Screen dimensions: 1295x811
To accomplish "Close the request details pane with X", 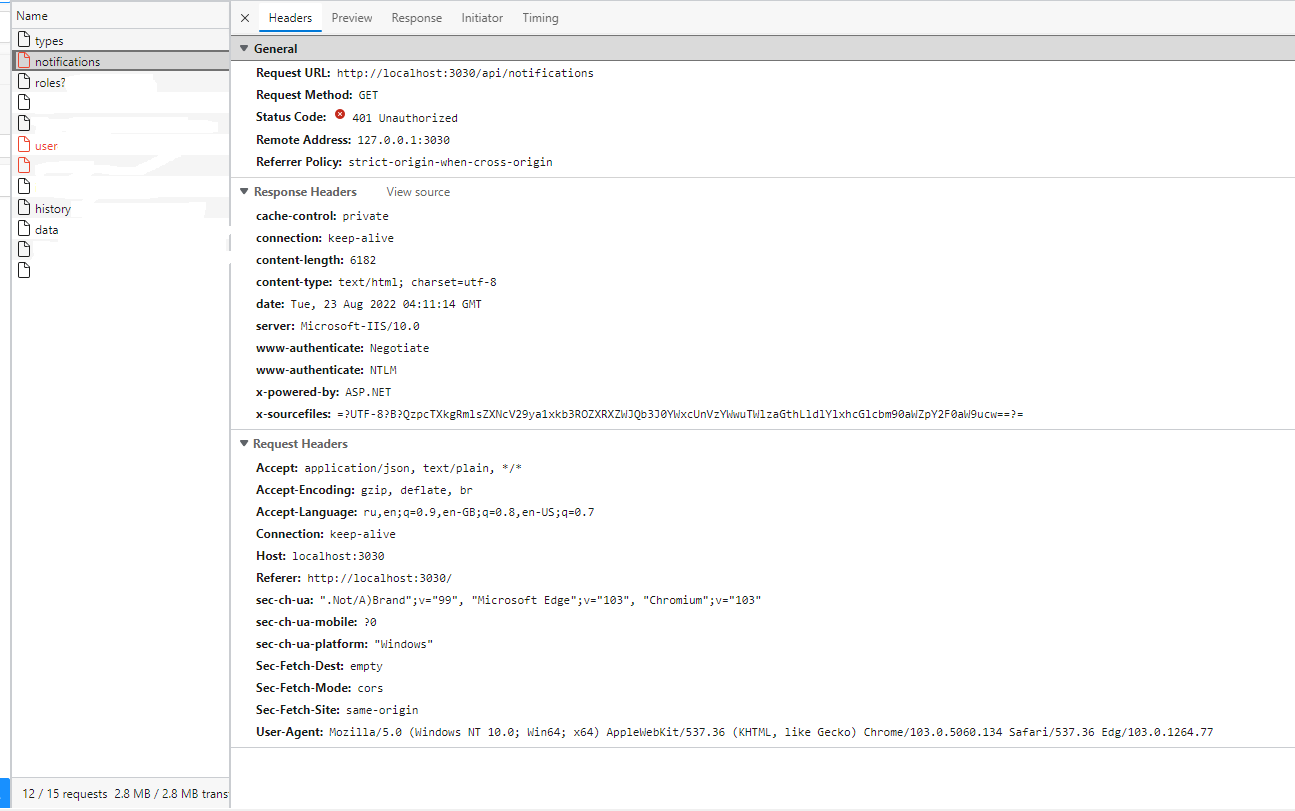I will pyautogui.click(x=245, y=18).
